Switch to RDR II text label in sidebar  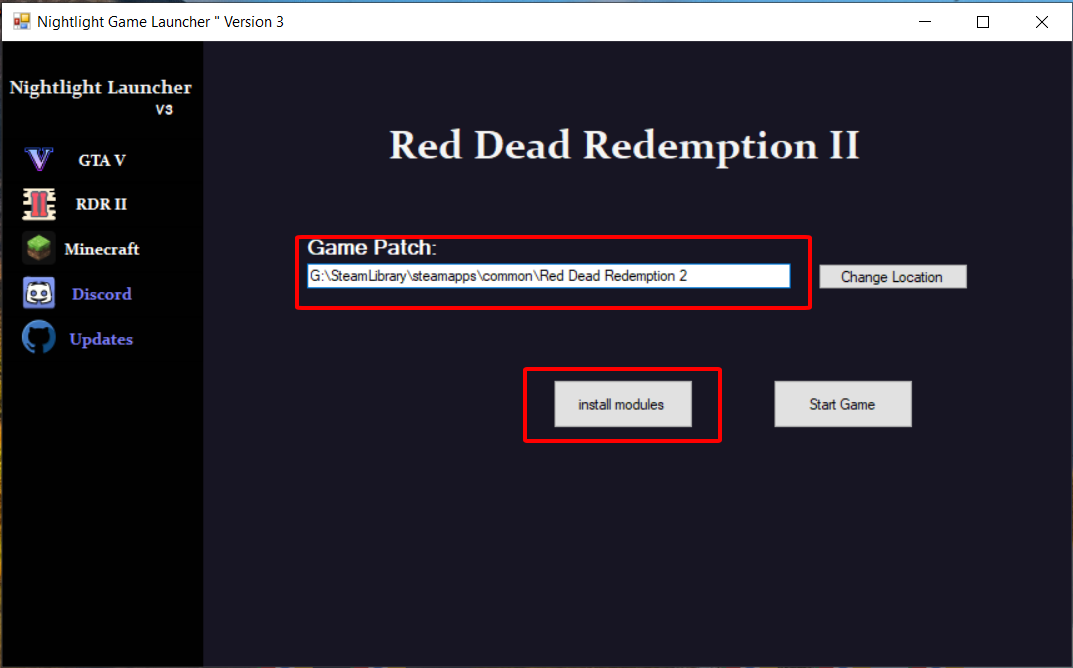(101, 204)
